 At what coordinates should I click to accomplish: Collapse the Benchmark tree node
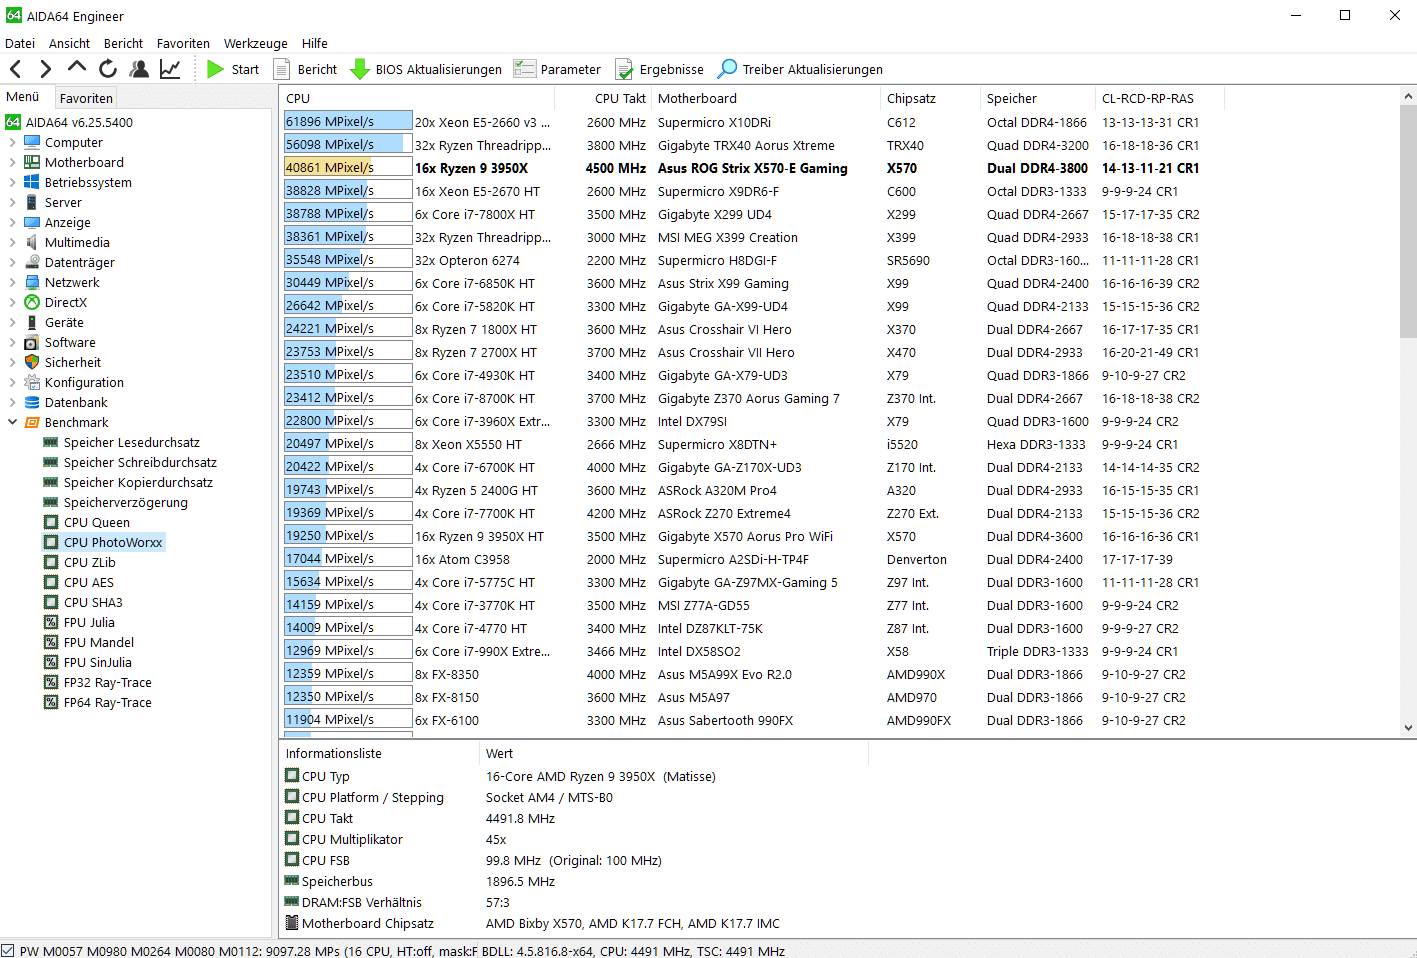point(12,422)
